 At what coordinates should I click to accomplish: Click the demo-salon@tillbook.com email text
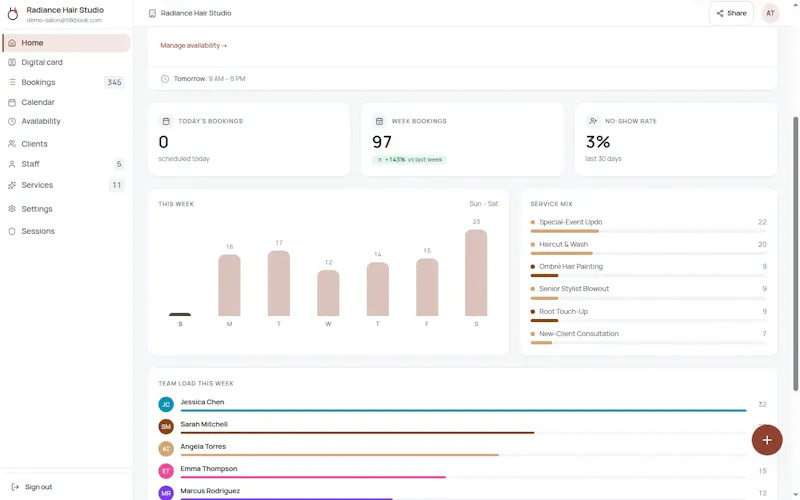pos(64,20)
